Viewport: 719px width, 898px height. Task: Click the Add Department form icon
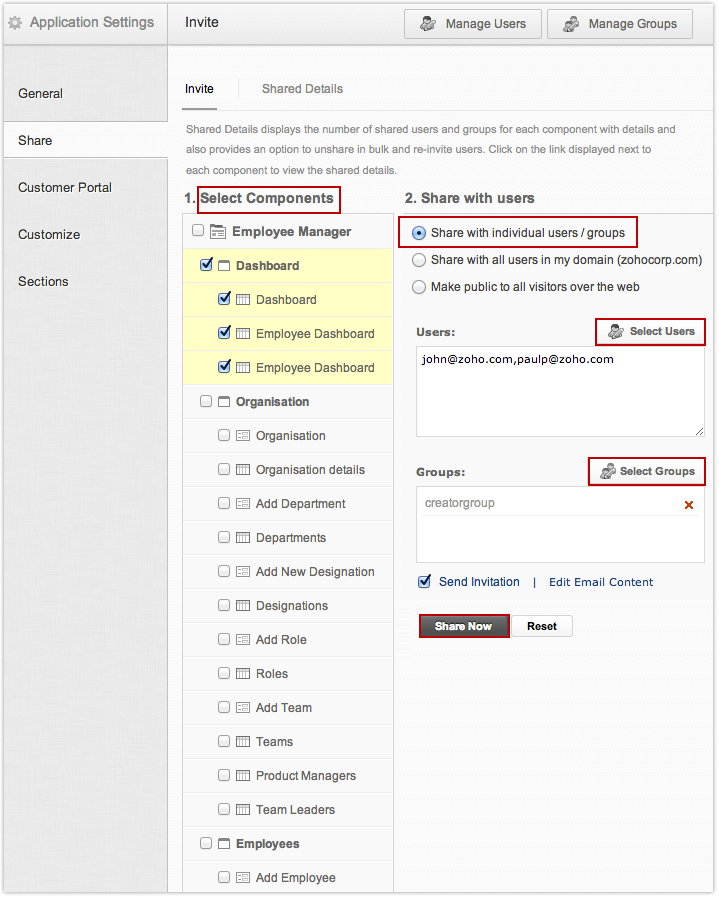(x=243, y=504)
